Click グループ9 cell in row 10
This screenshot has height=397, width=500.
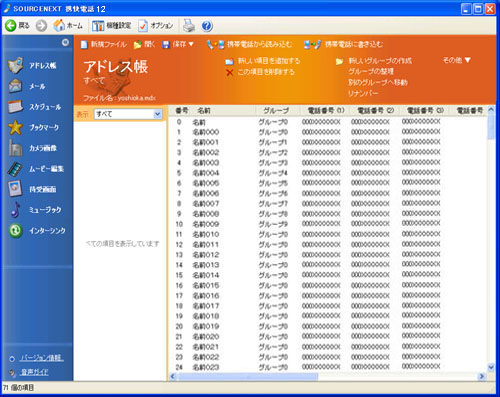(273, 224)
